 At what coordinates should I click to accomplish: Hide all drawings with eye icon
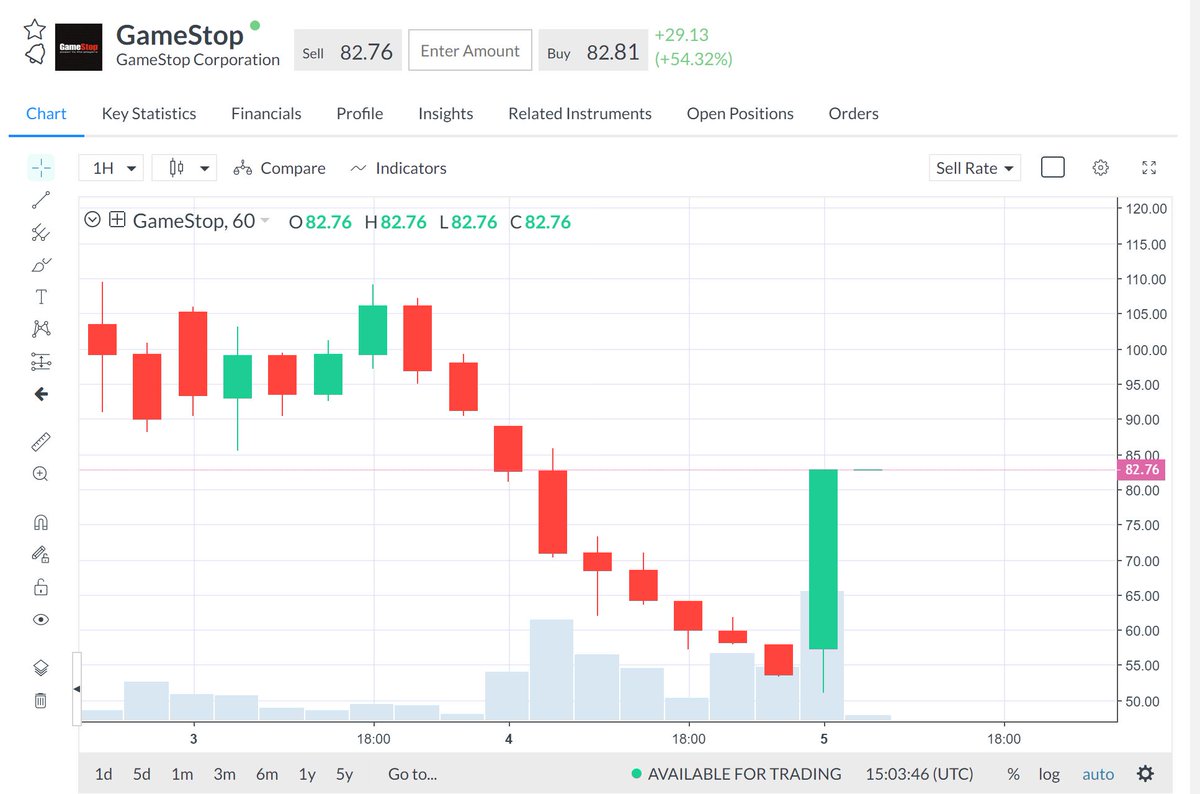pos(41,619)
